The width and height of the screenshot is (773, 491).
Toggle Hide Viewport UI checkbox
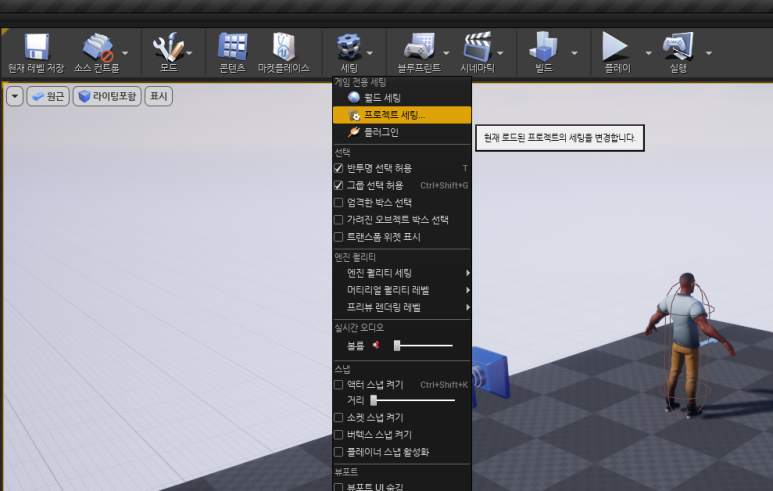click(339, 487)
